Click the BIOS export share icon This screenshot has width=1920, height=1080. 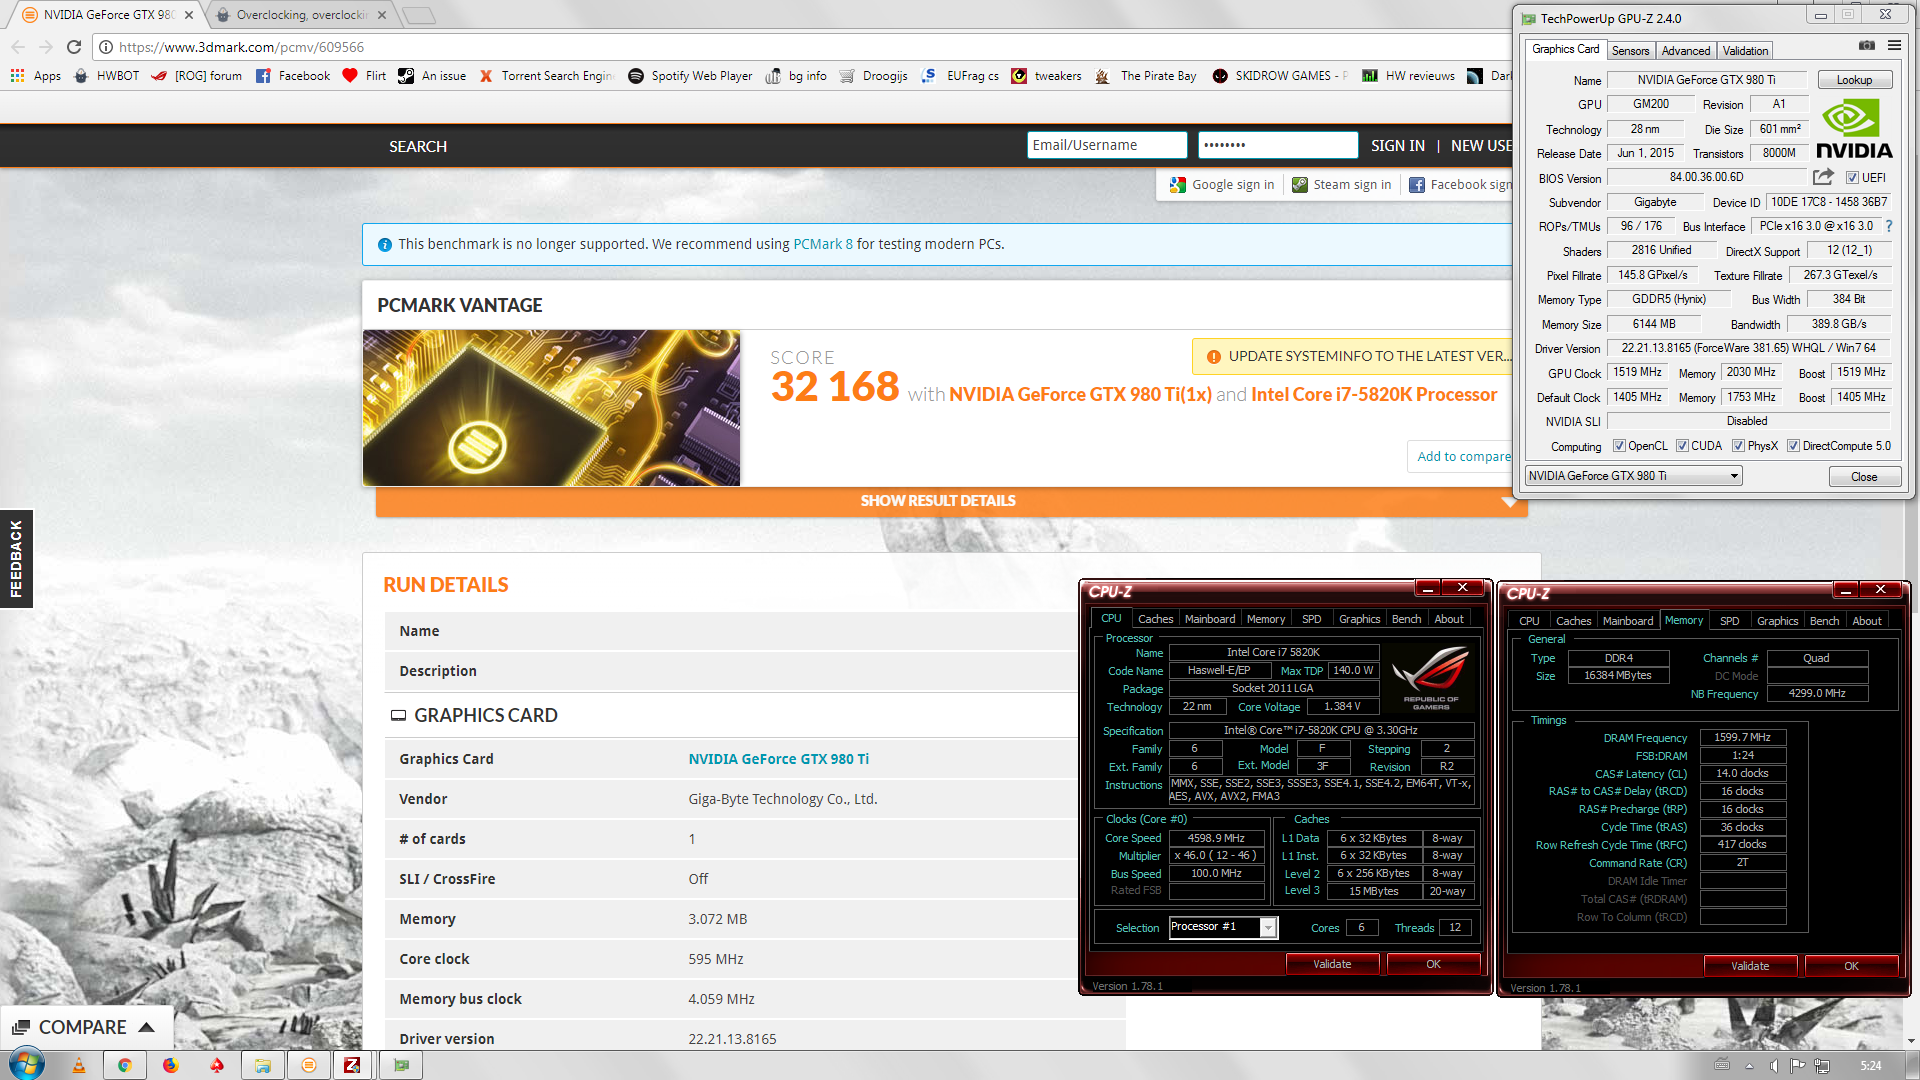[x=1823, y=177]
